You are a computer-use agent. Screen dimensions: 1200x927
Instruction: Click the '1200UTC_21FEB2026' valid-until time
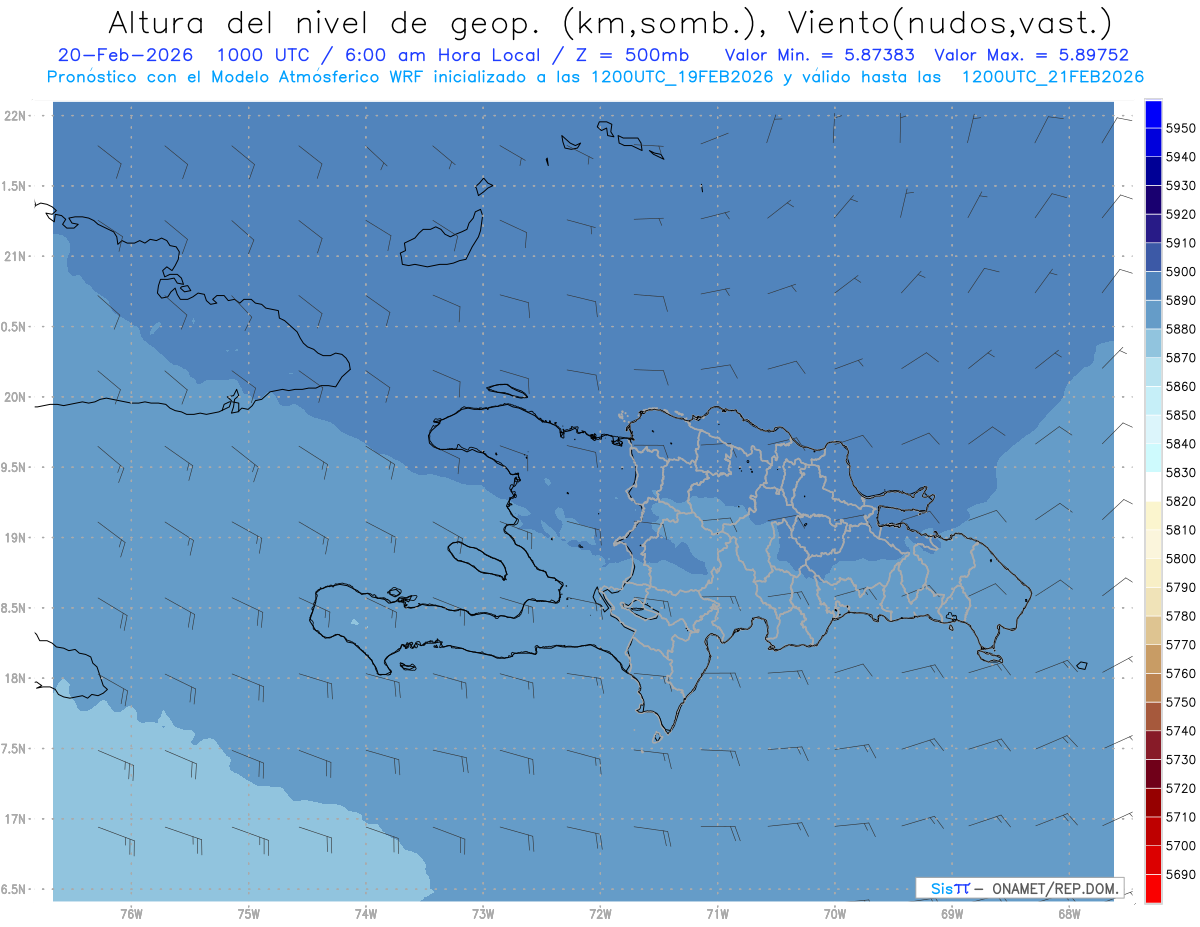pyautogui.click(x=1052, y=77)
